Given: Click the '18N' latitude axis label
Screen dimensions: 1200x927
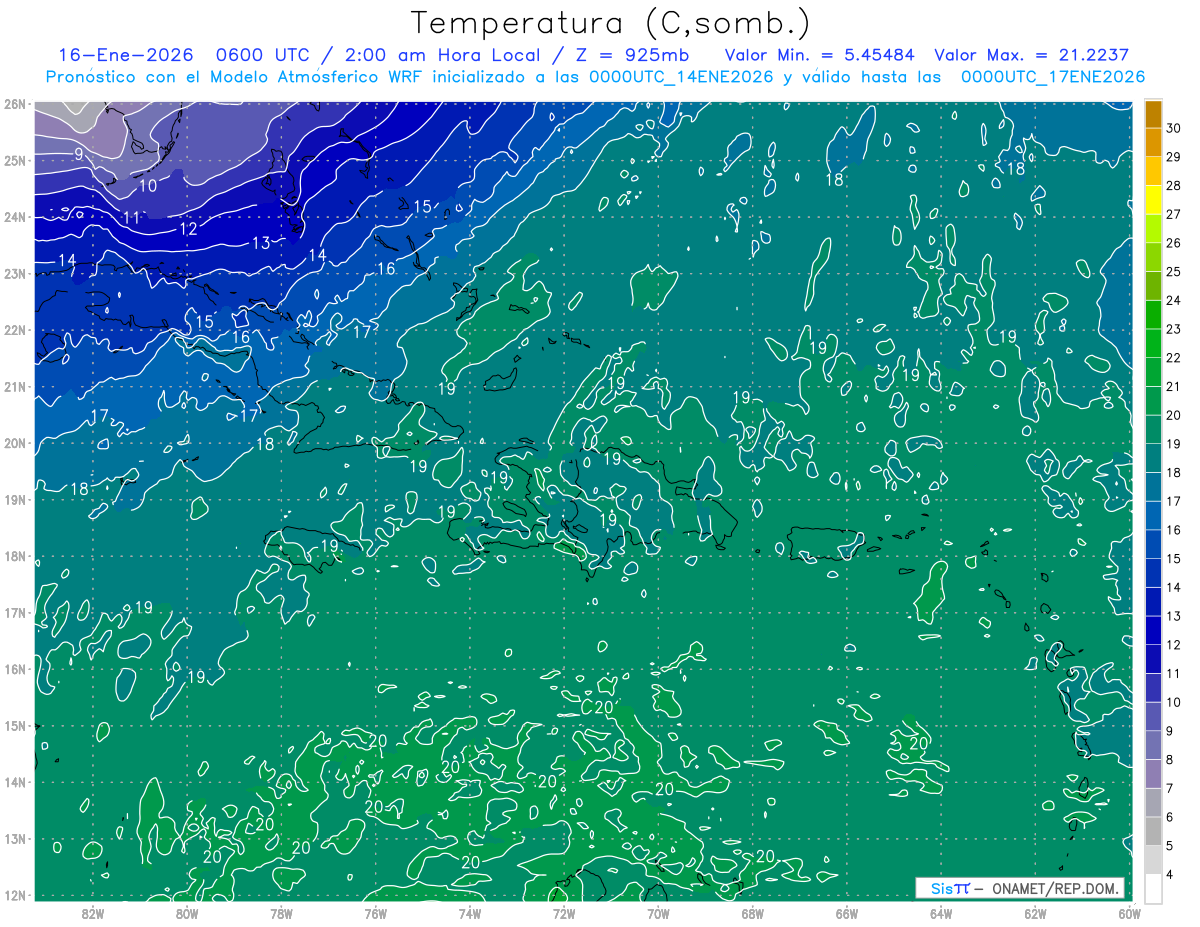Looking at the screenshot, I should click(14, 556).
